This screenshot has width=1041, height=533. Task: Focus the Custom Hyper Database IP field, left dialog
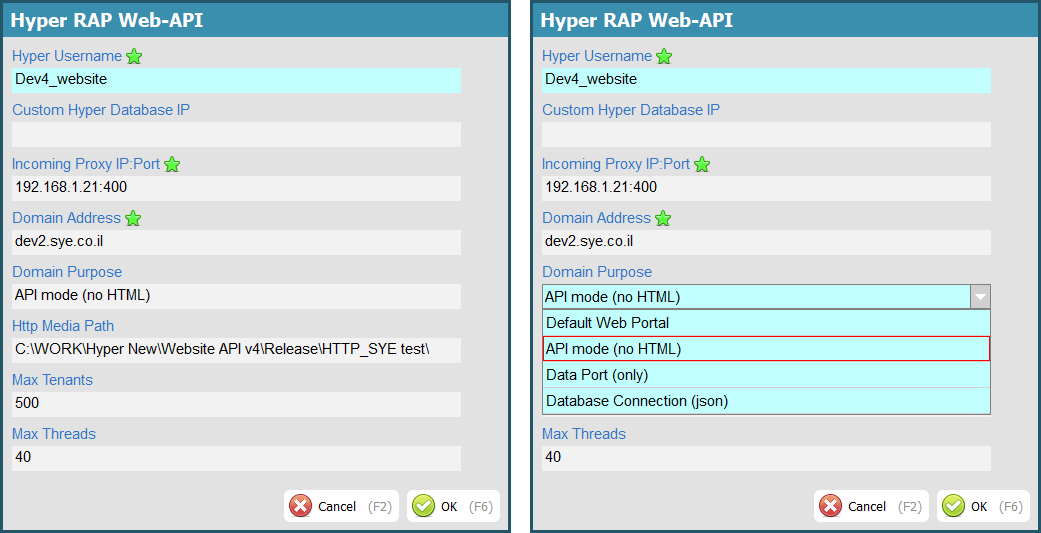236,134
